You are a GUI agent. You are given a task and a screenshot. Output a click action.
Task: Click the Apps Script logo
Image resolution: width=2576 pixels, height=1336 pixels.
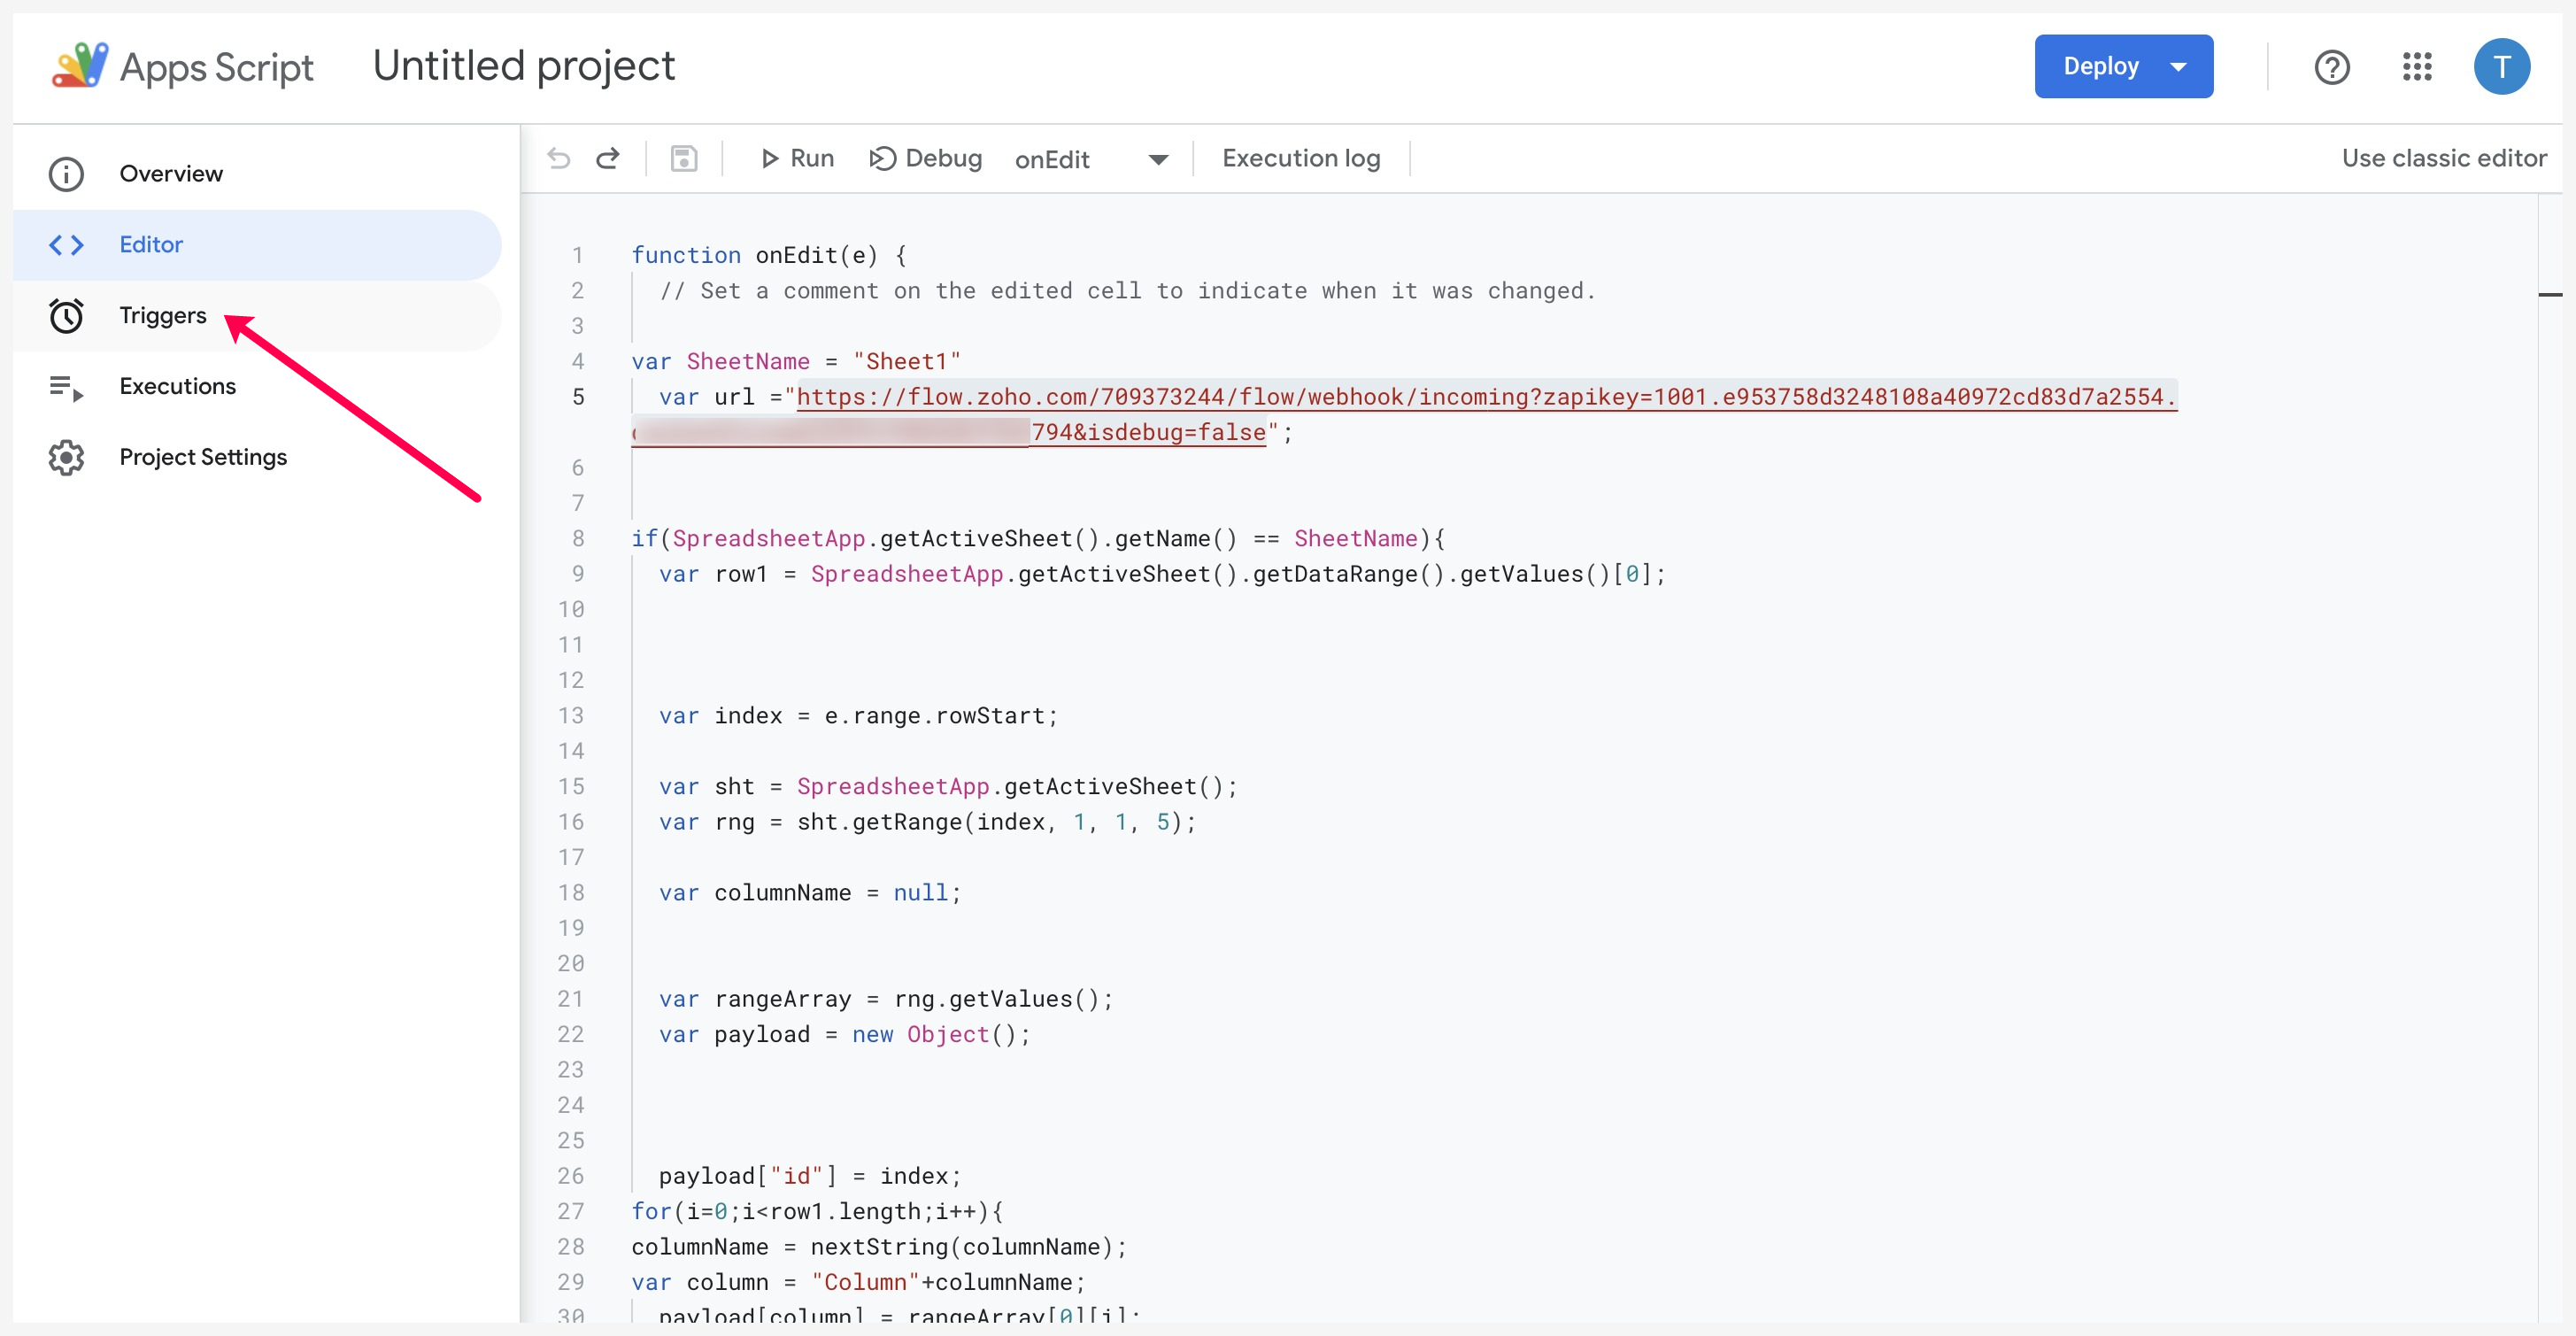[80, 66]
